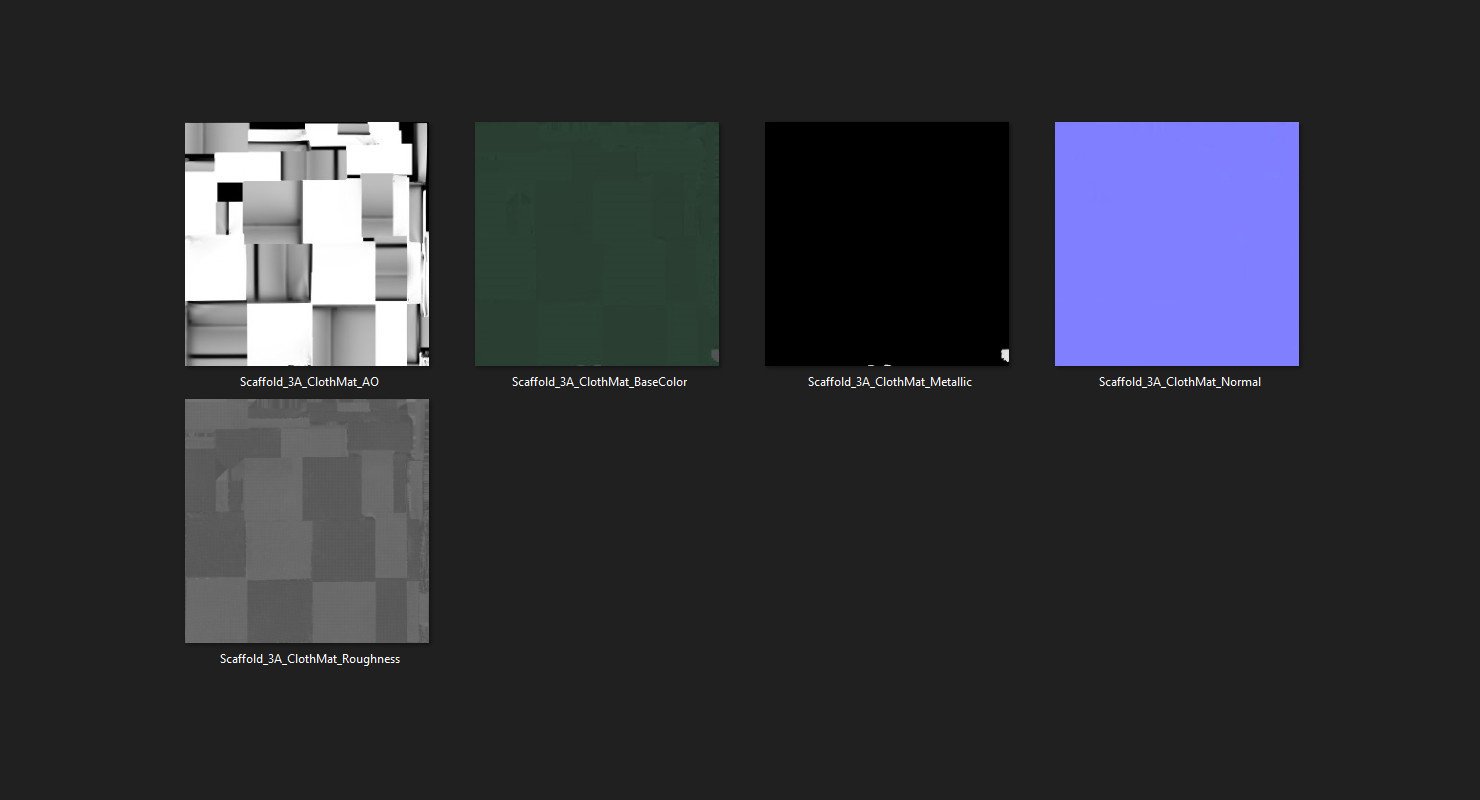Select the Scaffold_3A_ClothMat_AO texture thumbnail

[307, 244]
